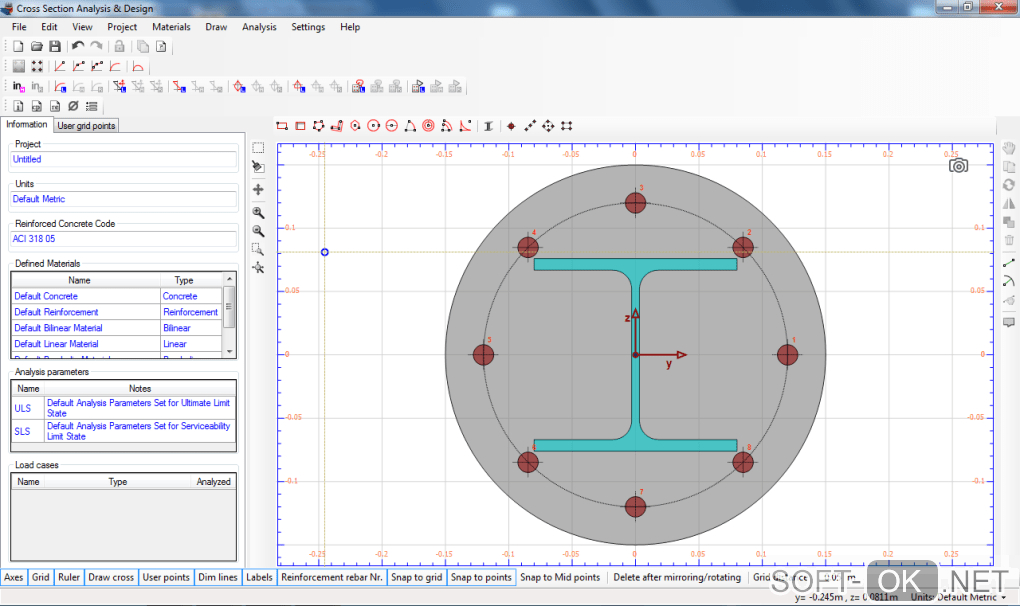Toggle the Ruler display
The height and width of the screenshot is (606, 1020).
(69, 577)
